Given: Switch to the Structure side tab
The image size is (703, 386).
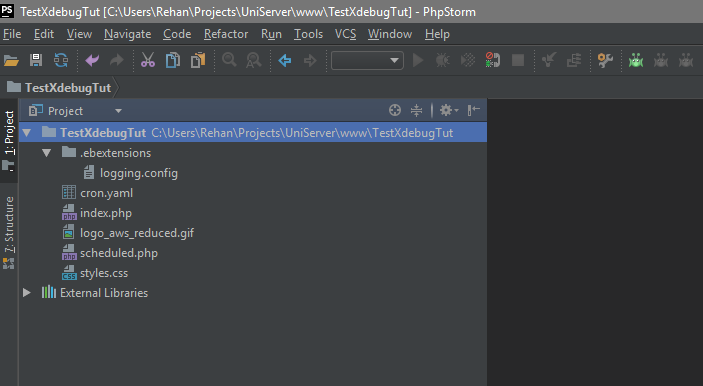Looking at the screenshot, I should pos(9,232).
